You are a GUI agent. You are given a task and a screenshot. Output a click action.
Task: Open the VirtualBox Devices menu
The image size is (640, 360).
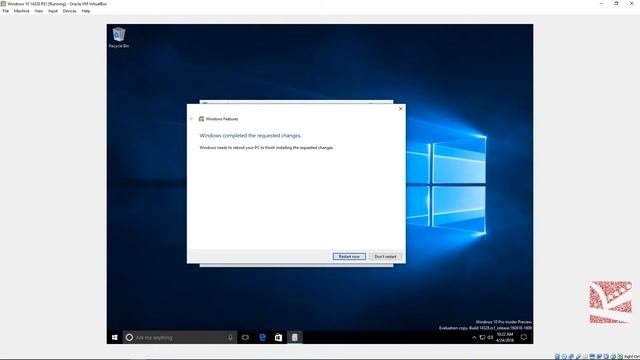[x=69, y=11]
